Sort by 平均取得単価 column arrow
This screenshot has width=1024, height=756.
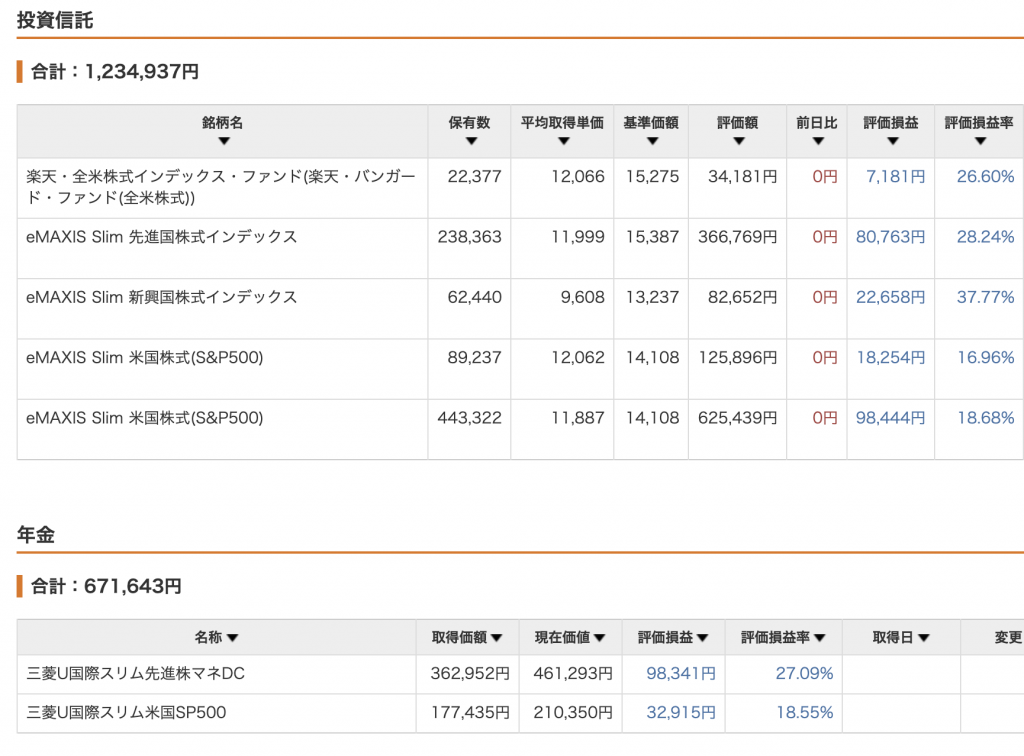coord(564,141)
